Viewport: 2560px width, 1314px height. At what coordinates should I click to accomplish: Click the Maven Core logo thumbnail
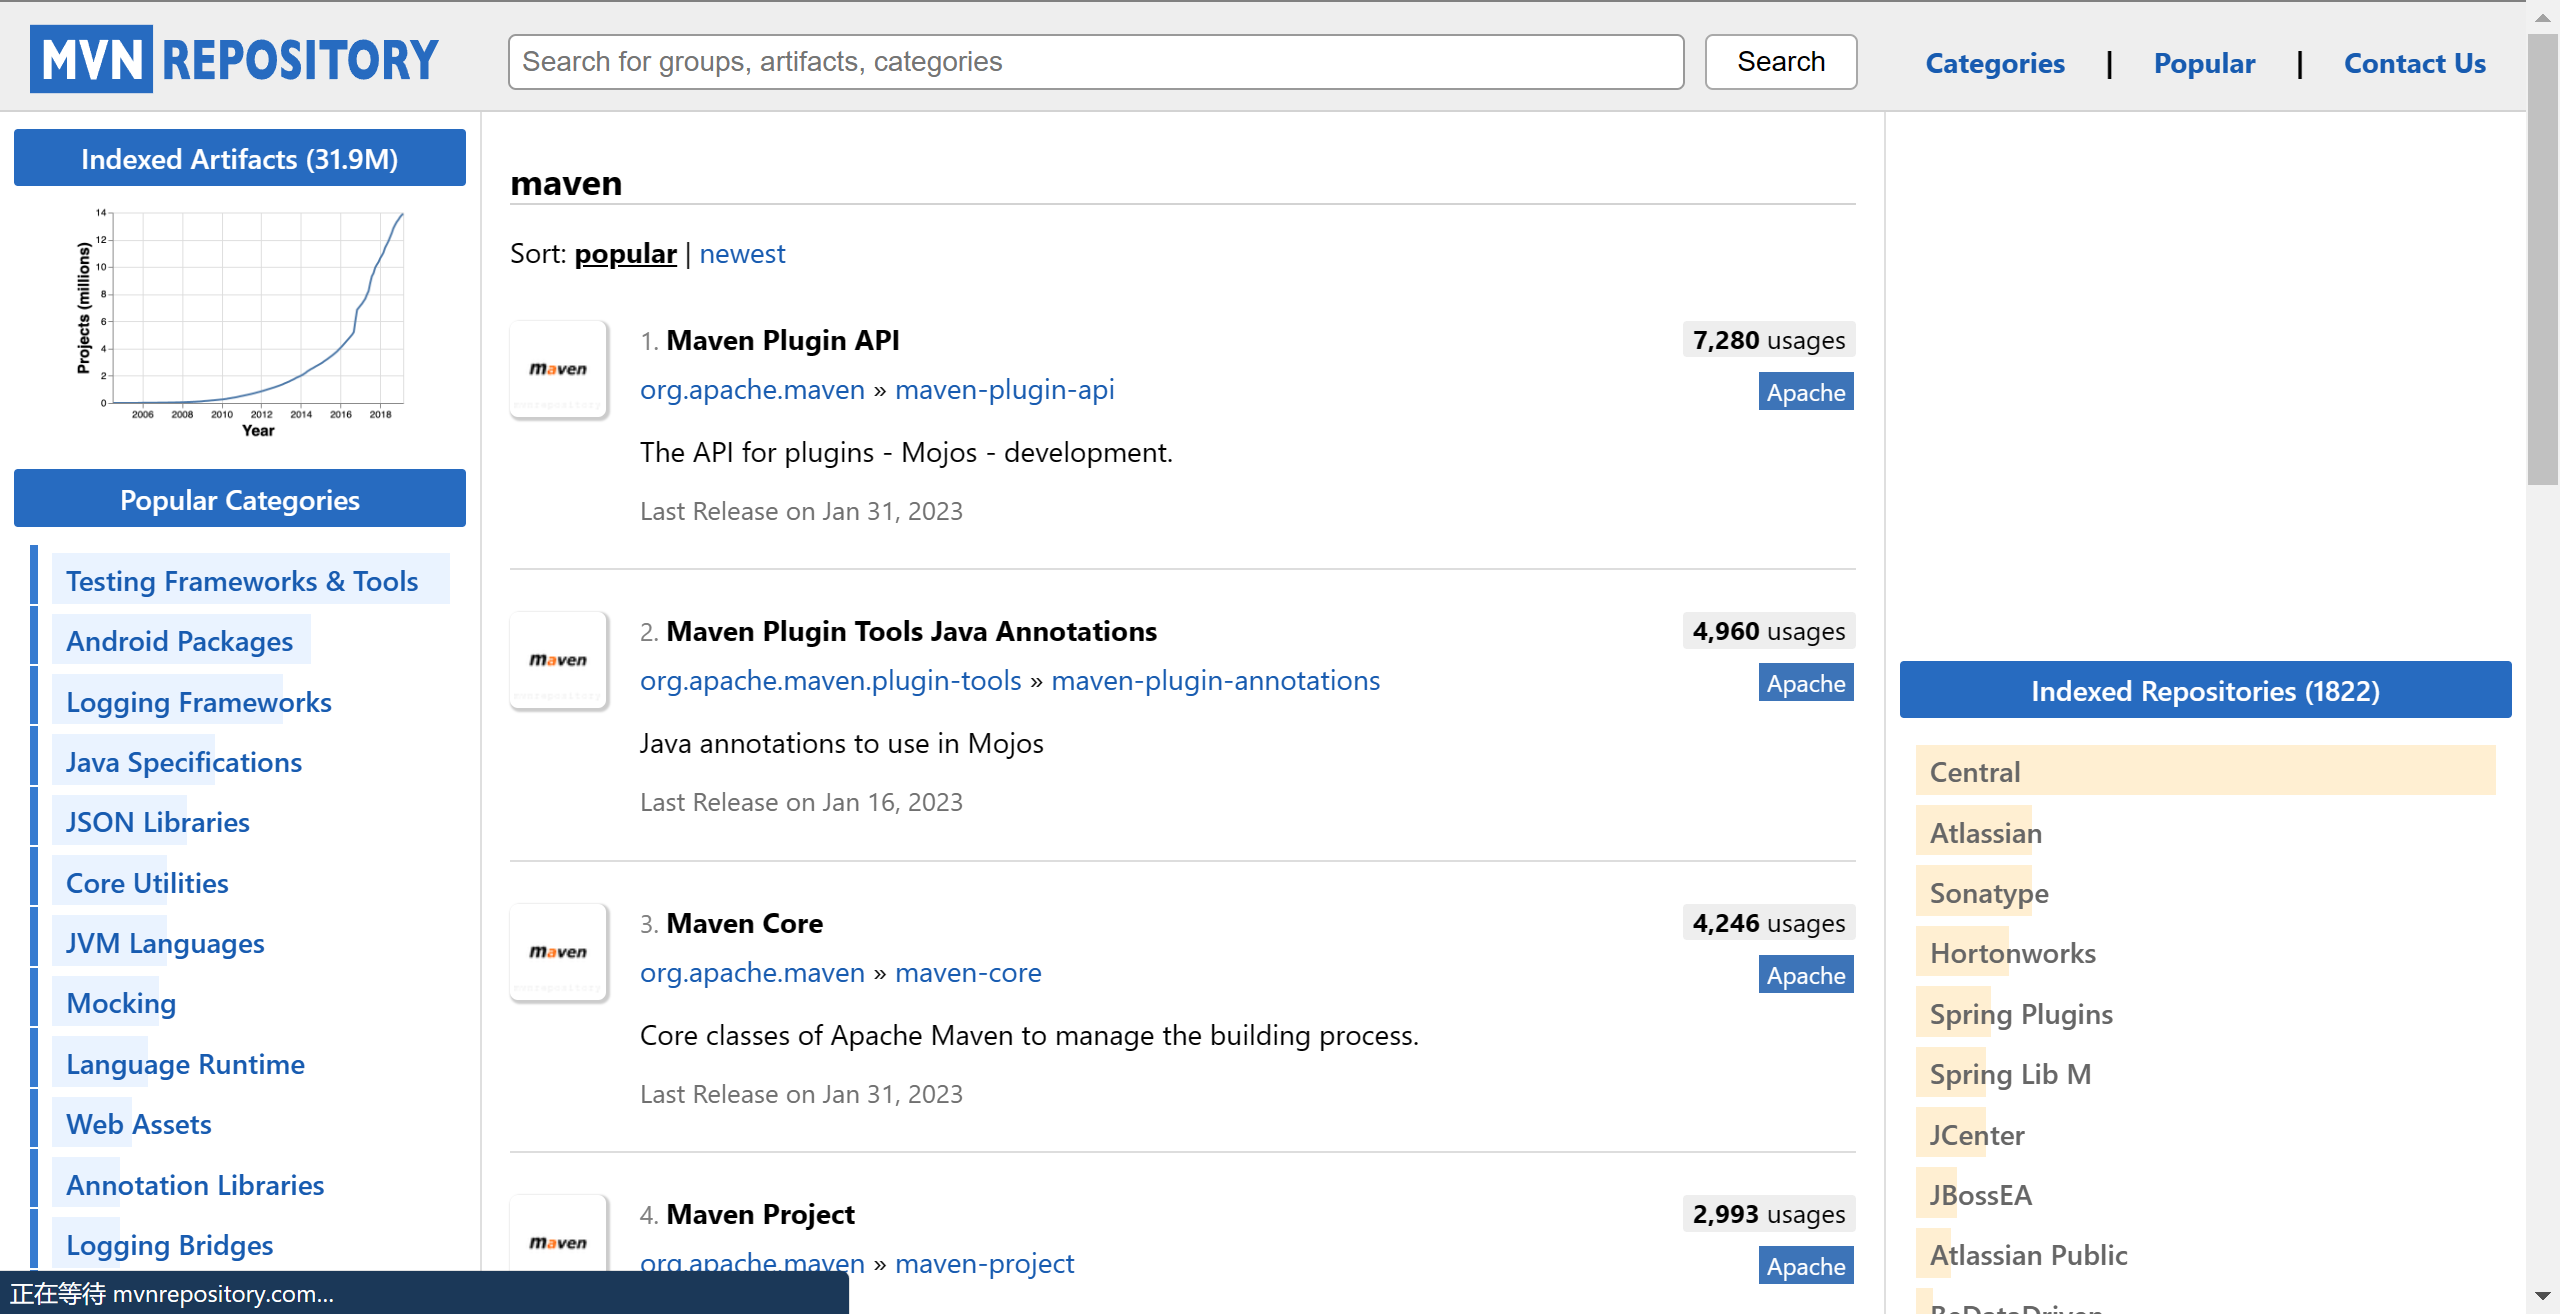[559, 953]
